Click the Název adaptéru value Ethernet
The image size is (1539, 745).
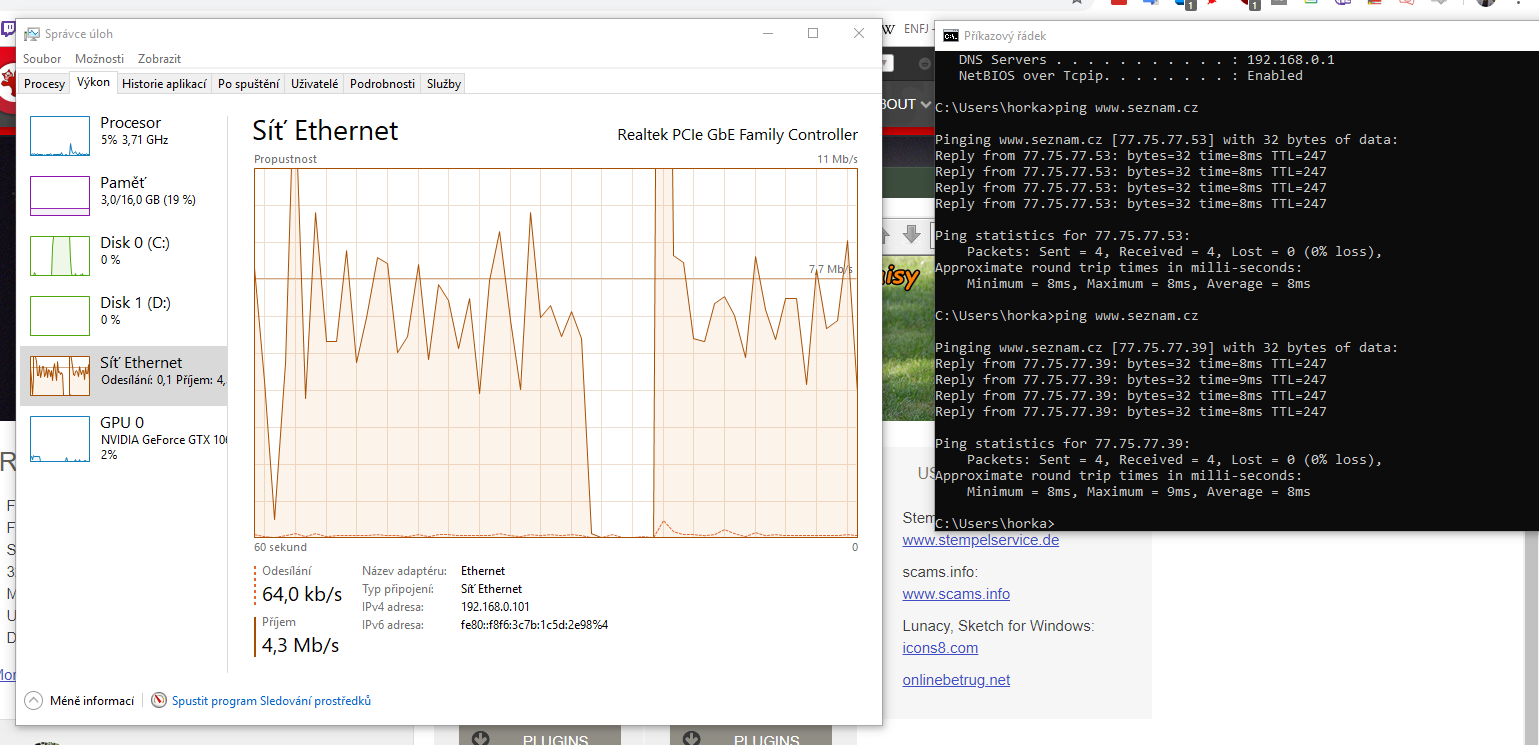pos(483,571)
